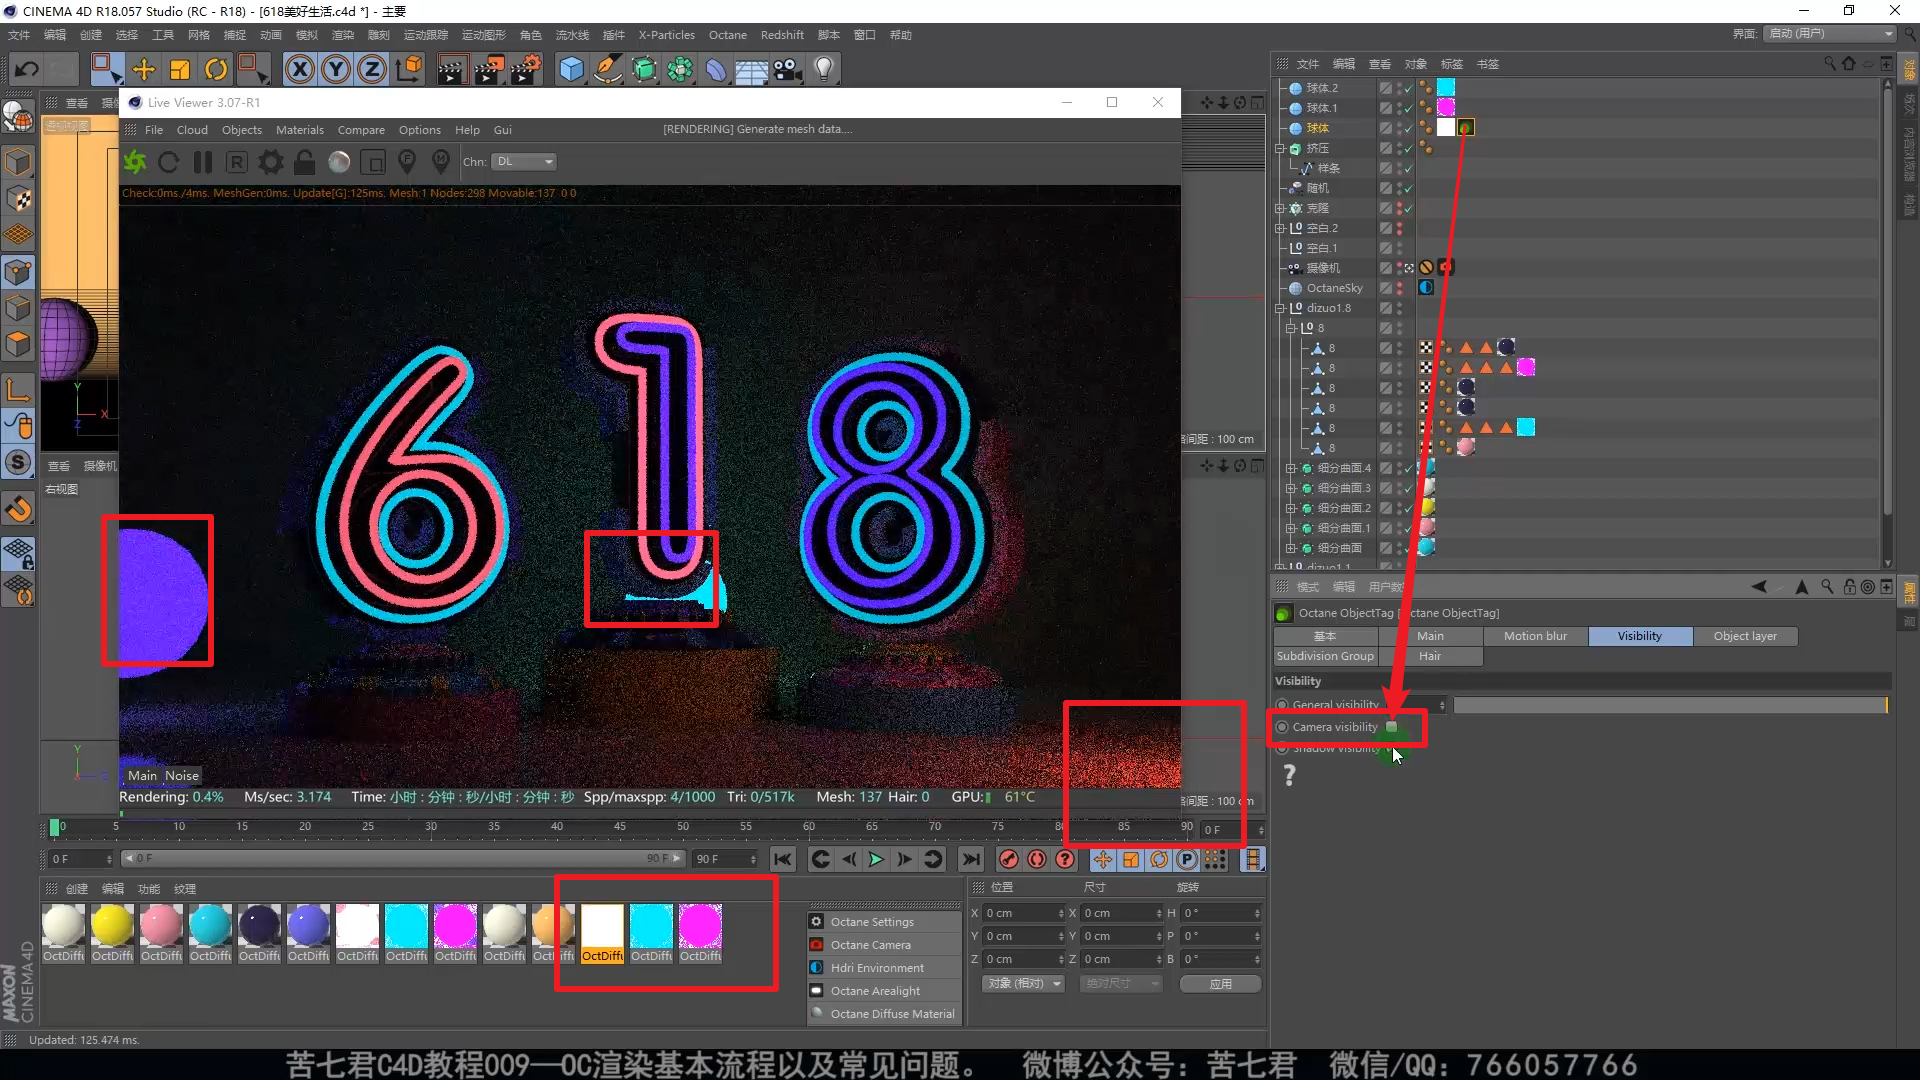Open the Octane menu in the menu bar
The width and height of the screenshot is (1920, 1080).
727,35
